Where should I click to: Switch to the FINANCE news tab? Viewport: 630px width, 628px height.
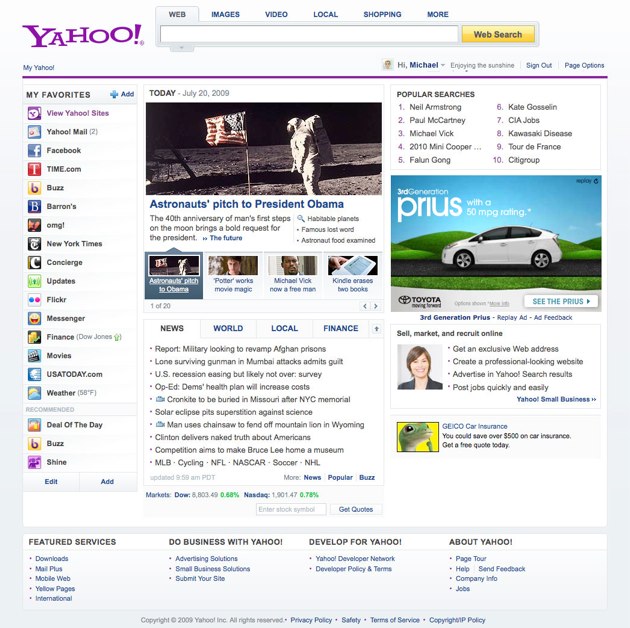341,328
